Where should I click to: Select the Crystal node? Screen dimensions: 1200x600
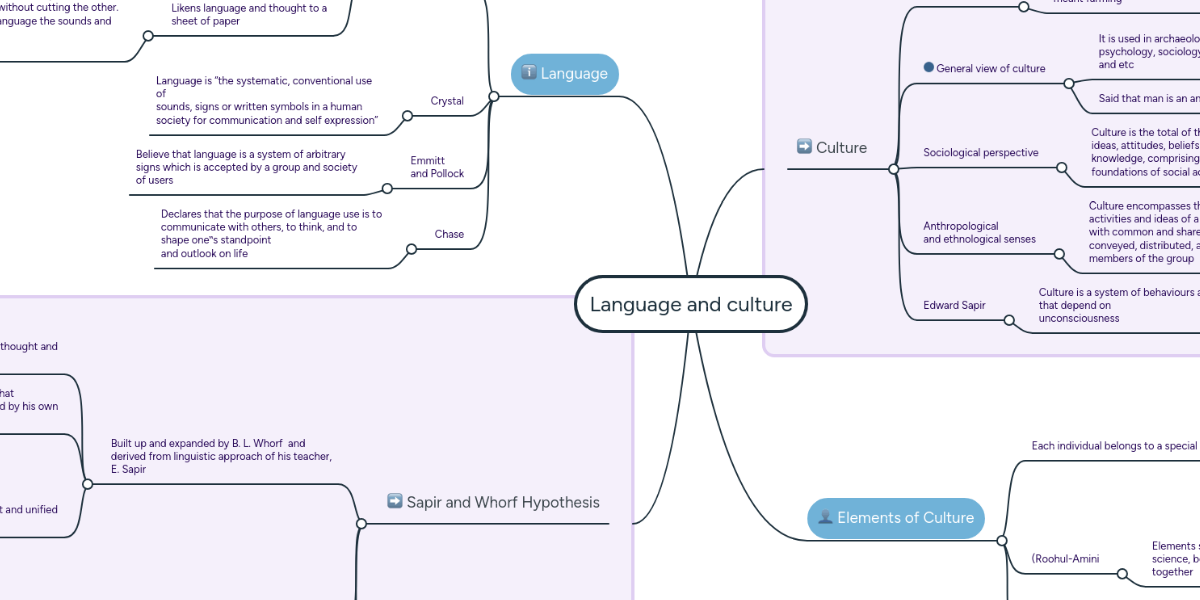click(x=447, y=100)
